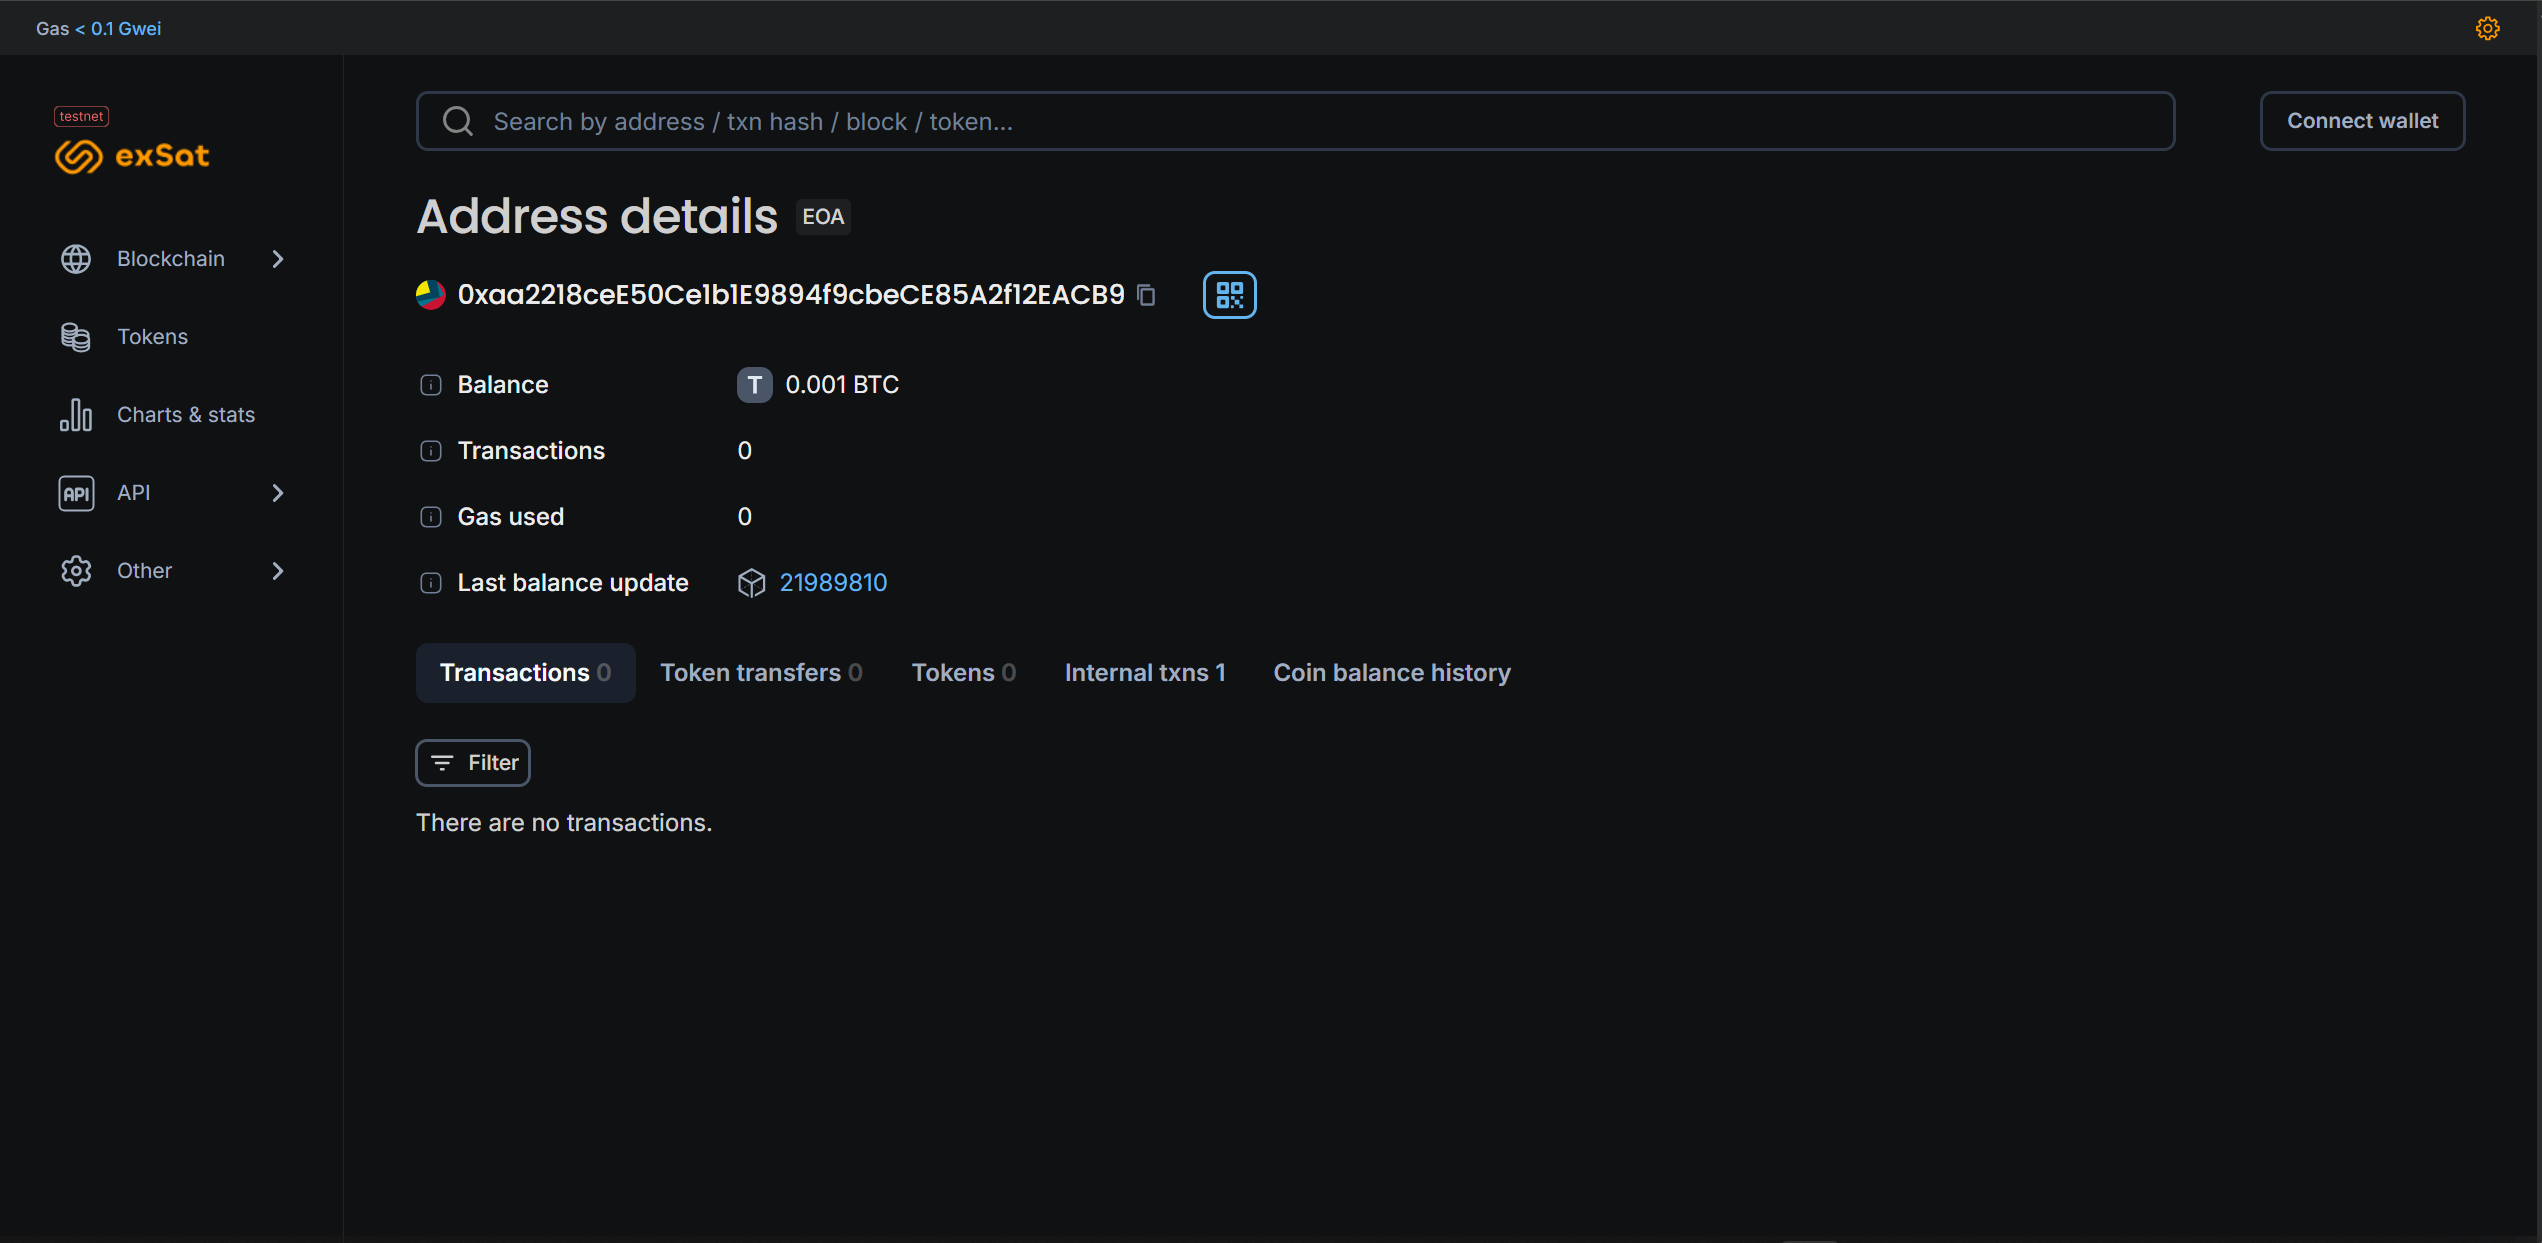Switch to Internal txns tab
The image size is (2542, 1243).
point(1144,673)
